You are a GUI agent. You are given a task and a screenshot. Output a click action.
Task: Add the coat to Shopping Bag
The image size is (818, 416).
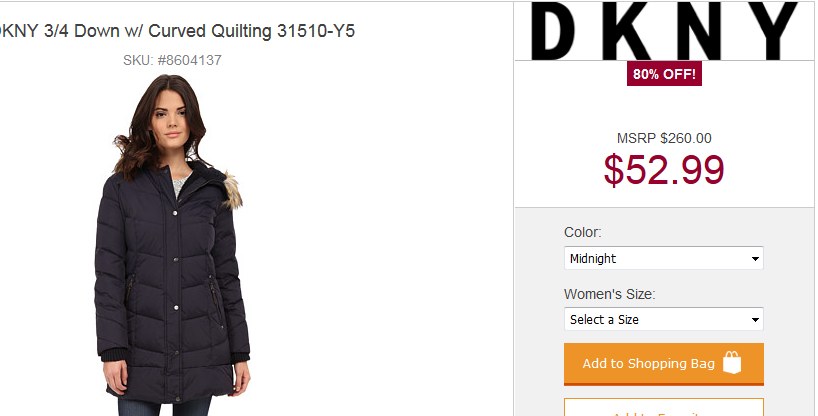[x=664, y=364]
